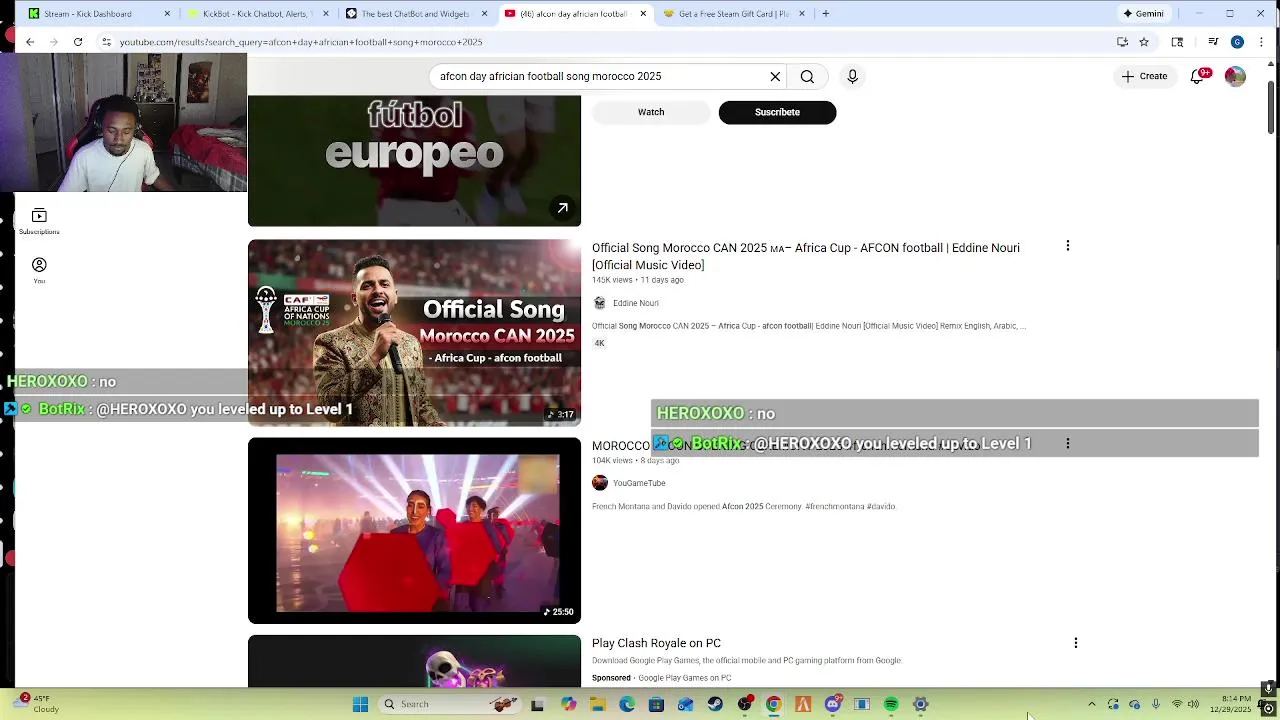Open the You sidebar item
The image size is (1280, 720).
(39, 270)
